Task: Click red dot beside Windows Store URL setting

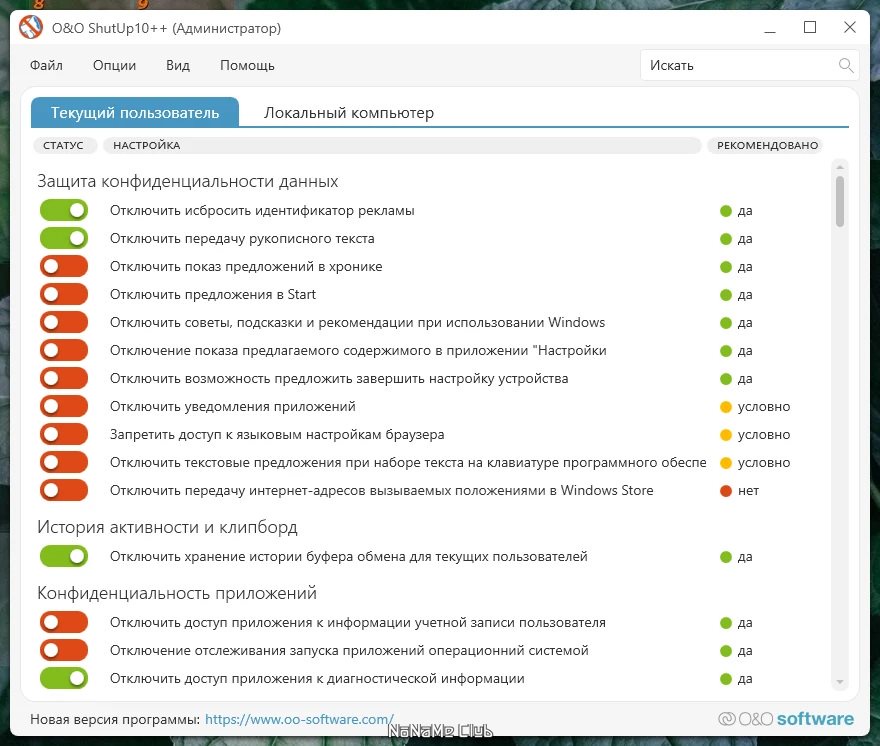Action: point(726,491)
